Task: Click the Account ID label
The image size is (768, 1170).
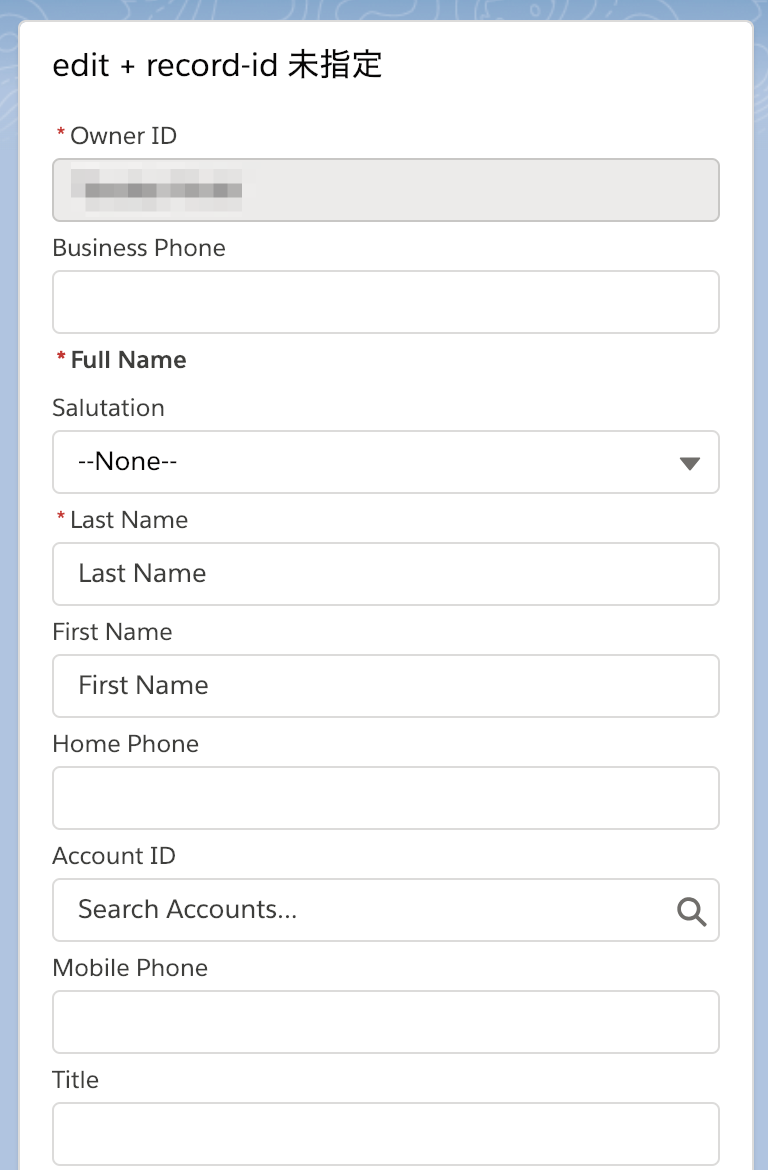Action: [113, 856]
